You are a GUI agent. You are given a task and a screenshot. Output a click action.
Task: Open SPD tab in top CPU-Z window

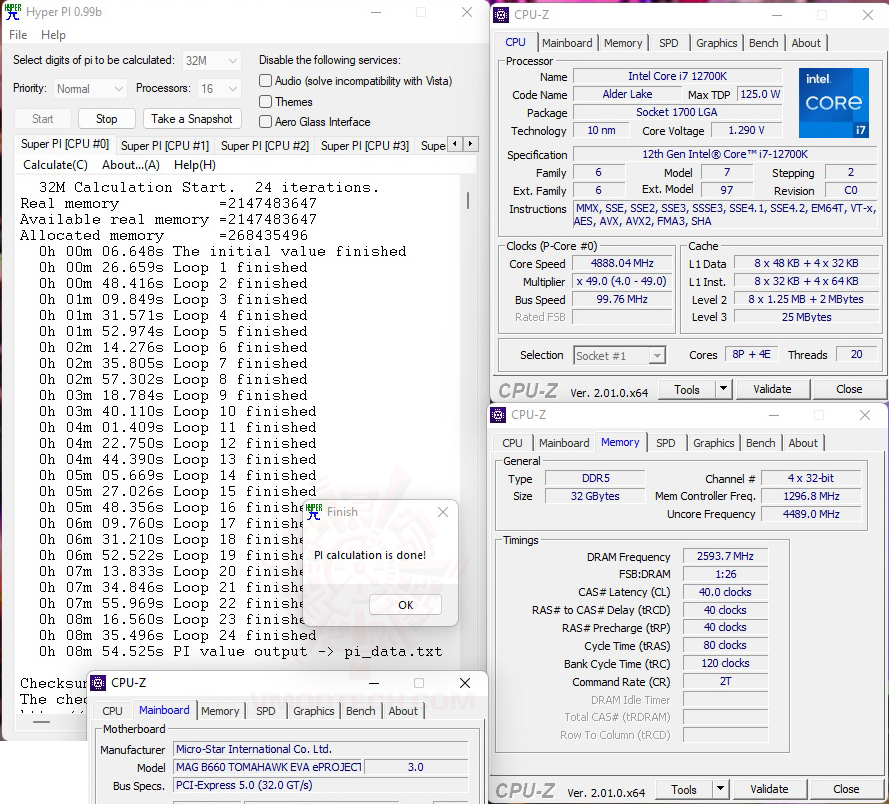(x=668, y=43)
